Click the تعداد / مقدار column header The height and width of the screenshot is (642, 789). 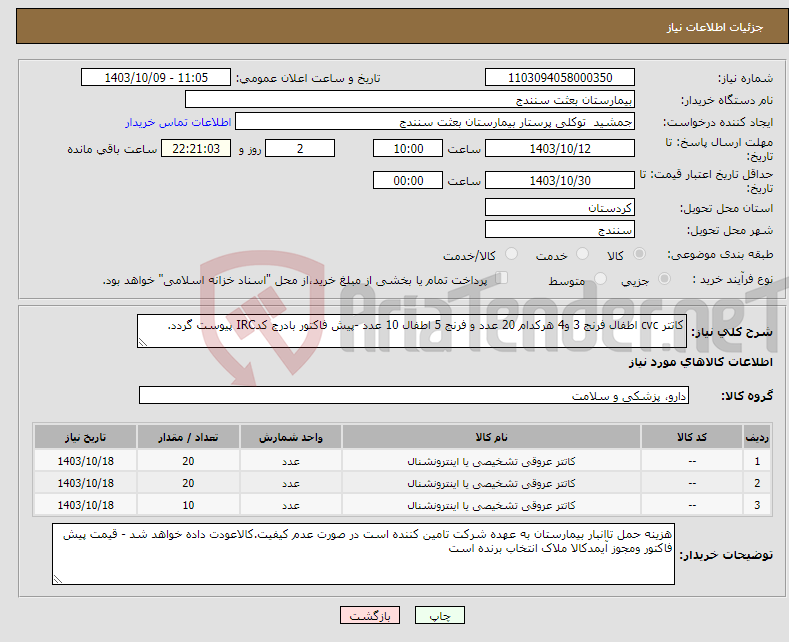(188, 437)
